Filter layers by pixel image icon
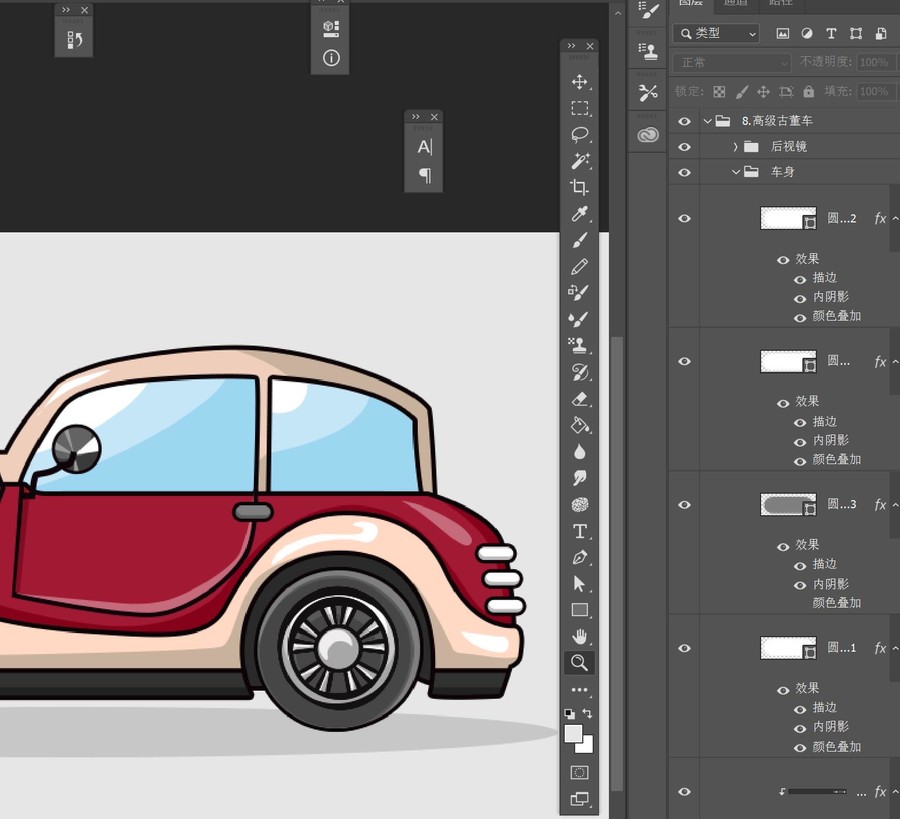 [x=782, y=33]
